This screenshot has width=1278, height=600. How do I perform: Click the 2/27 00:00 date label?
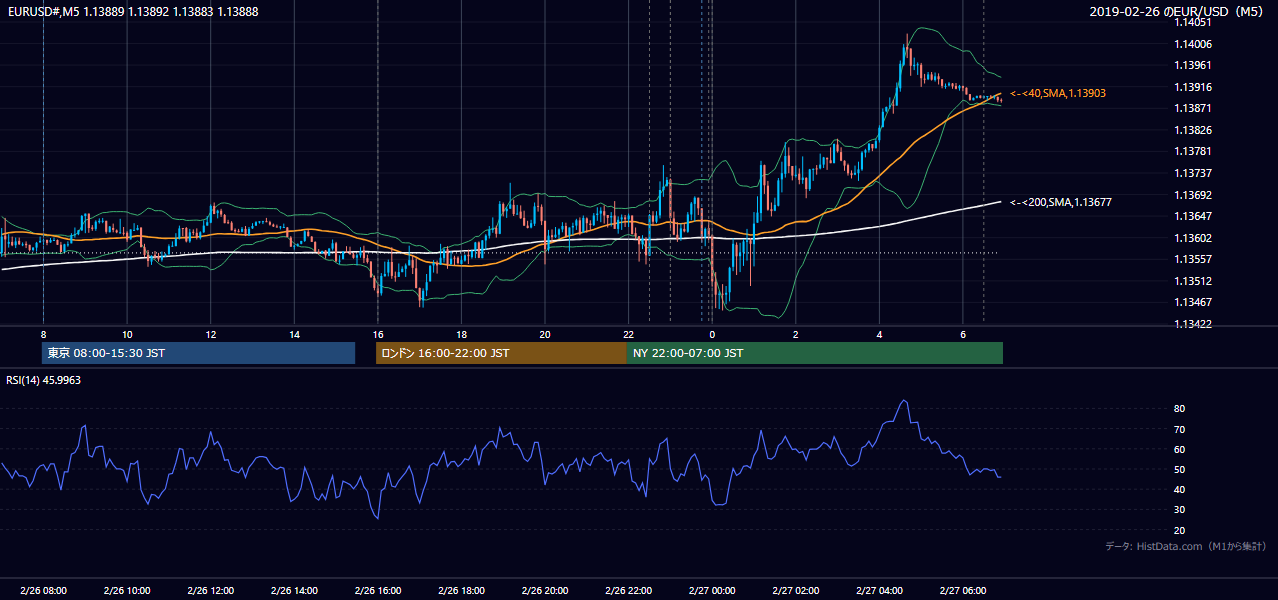(x=712, y=591)
